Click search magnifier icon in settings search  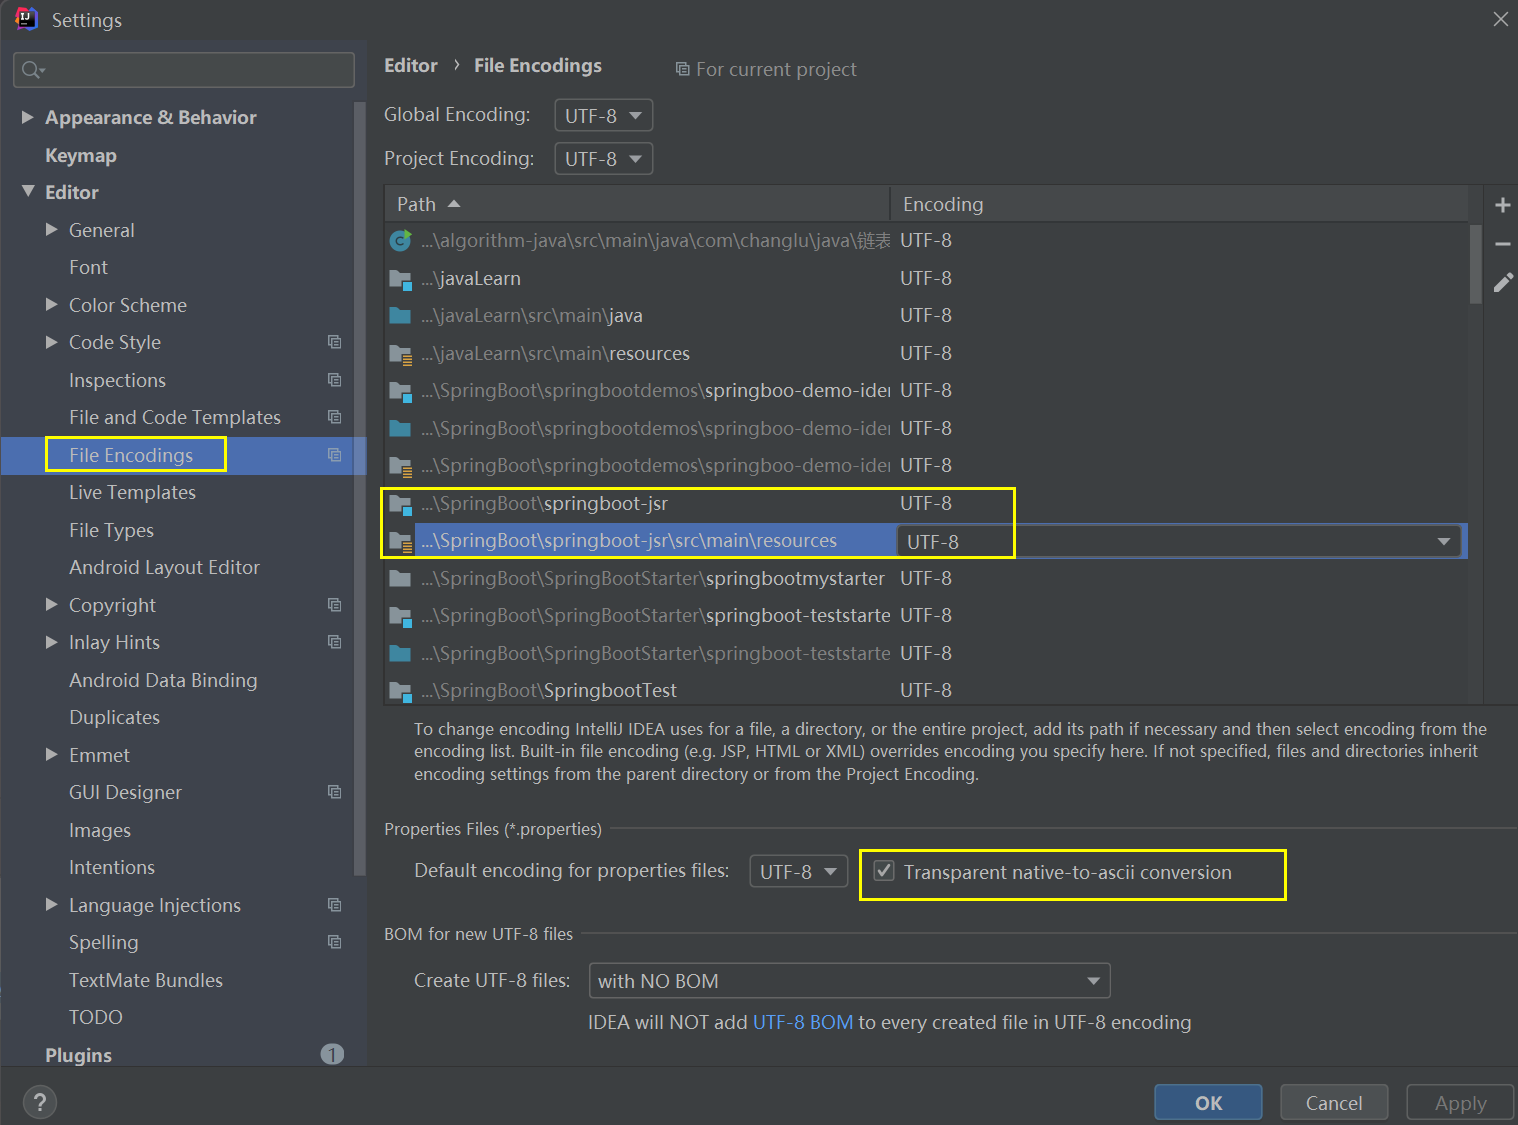pos(33,69)
